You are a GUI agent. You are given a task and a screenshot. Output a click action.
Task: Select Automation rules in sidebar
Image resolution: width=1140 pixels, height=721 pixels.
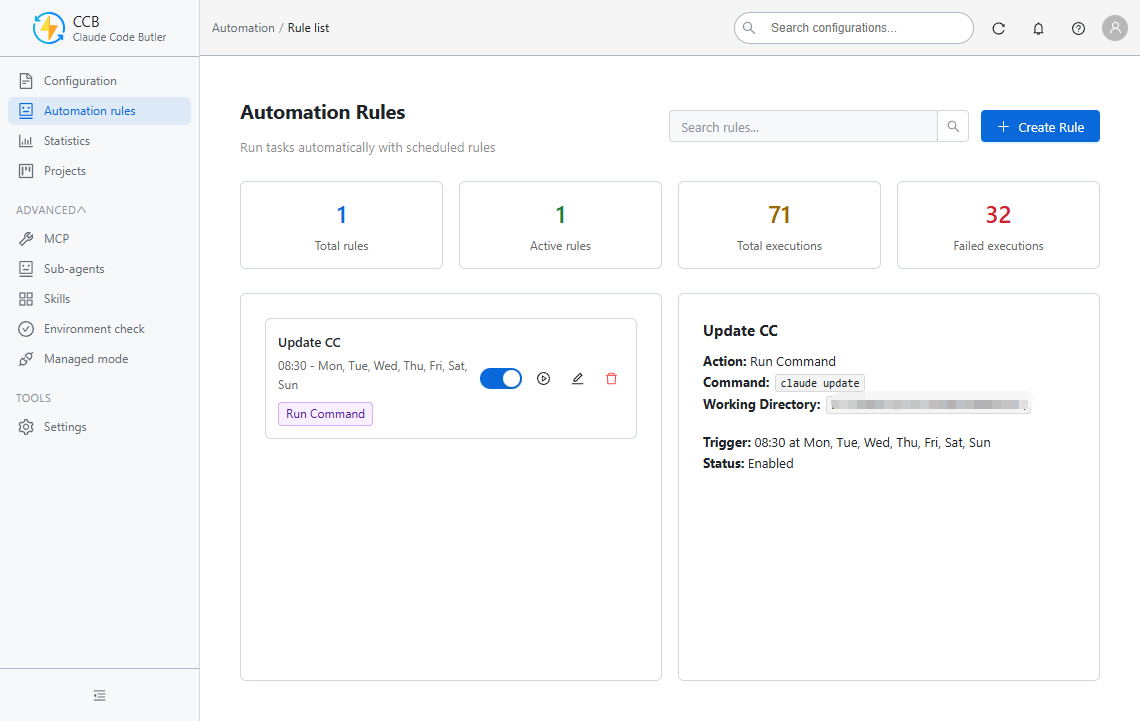[100, 110]
